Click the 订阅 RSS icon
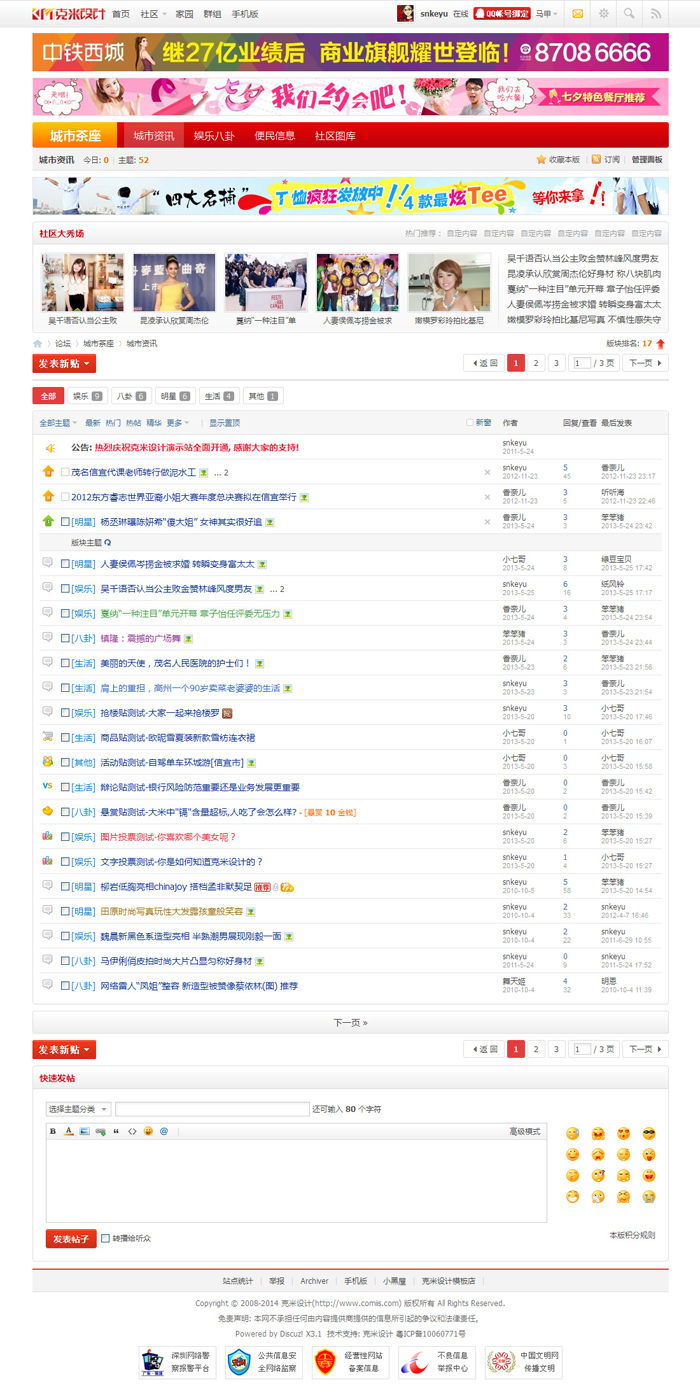Image resolution: width=700 pixels, height=1392 pixels. point(596,160)
